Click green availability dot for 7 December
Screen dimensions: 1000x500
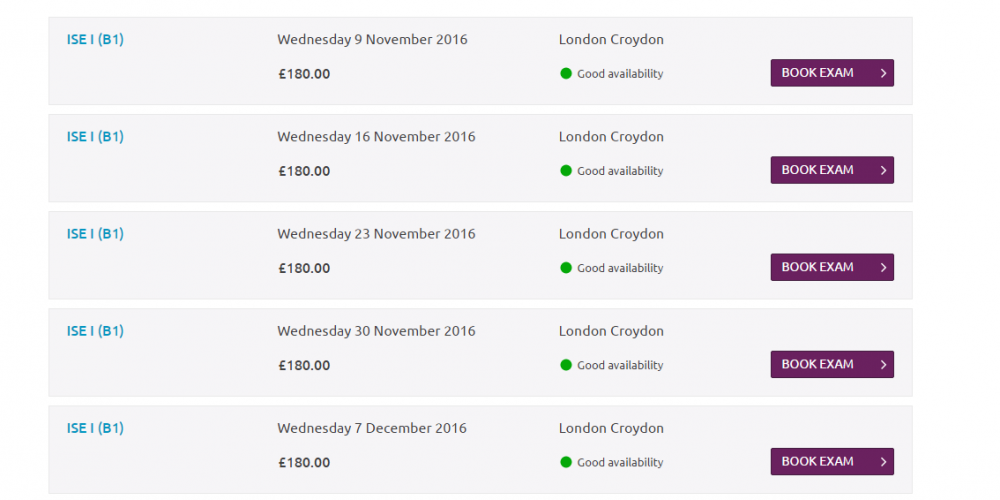point(566,462)
